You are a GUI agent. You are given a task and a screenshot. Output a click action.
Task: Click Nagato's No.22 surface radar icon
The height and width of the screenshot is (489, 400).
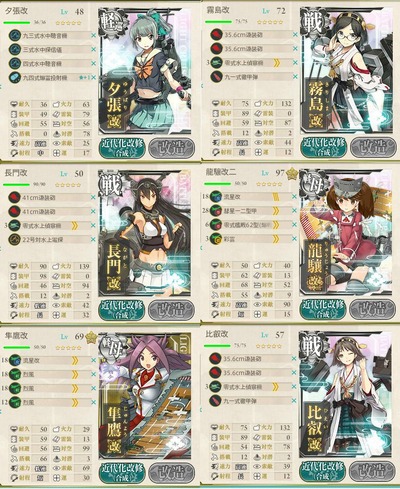click(15, 239)
